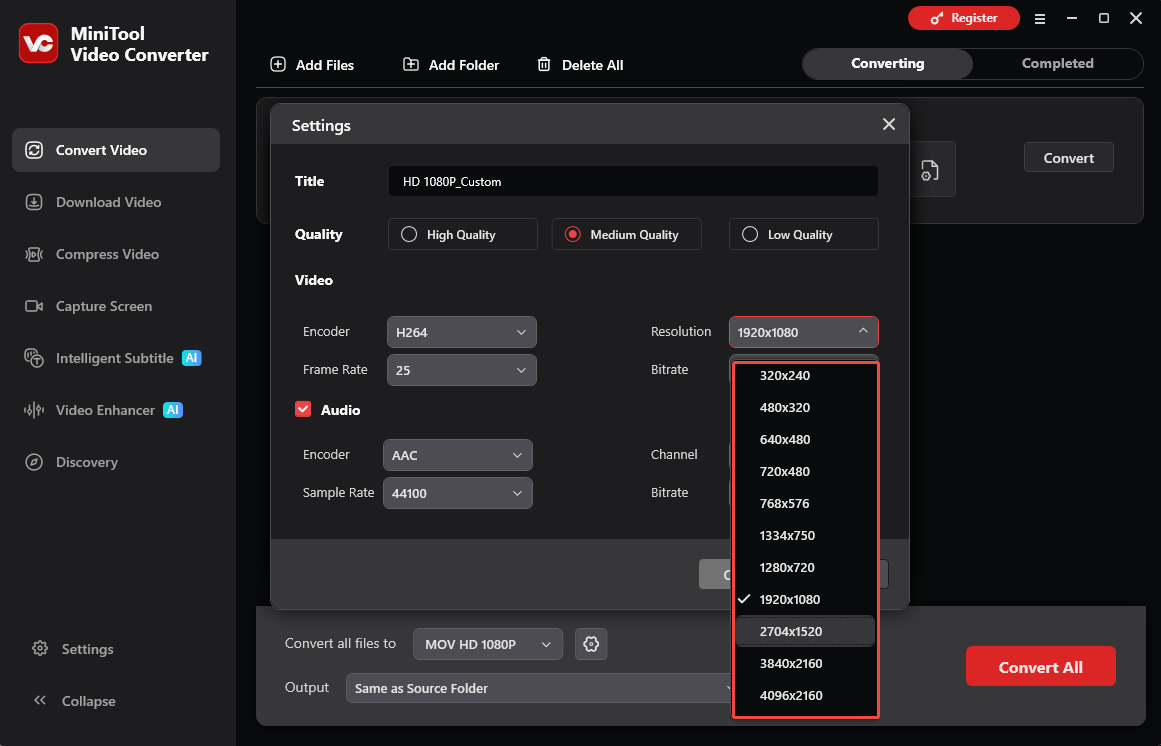The image size is (1161, 746).
Task: Click the Add Files plus icon
Action: 278,64
